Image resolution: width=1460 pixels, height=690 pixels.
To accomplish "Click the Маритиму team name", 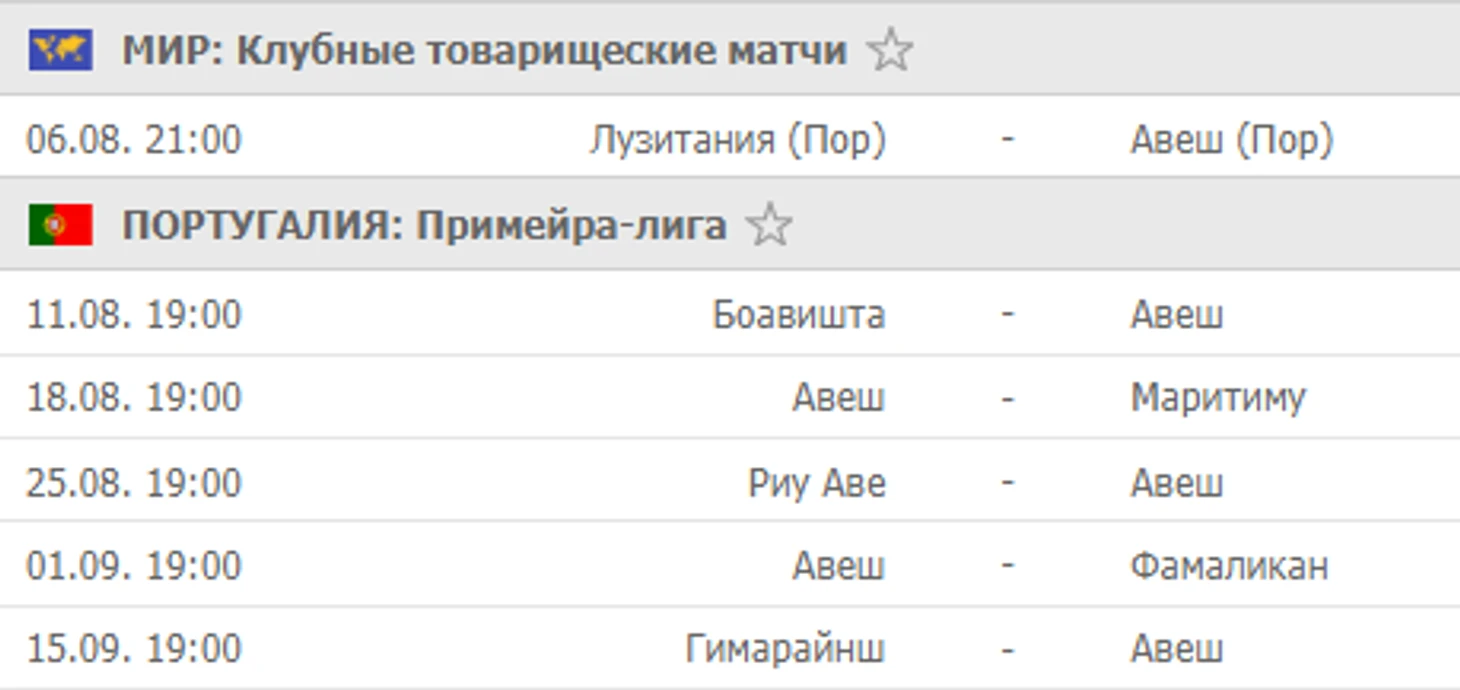I will pyautogui.click(x=1217, y=397).
